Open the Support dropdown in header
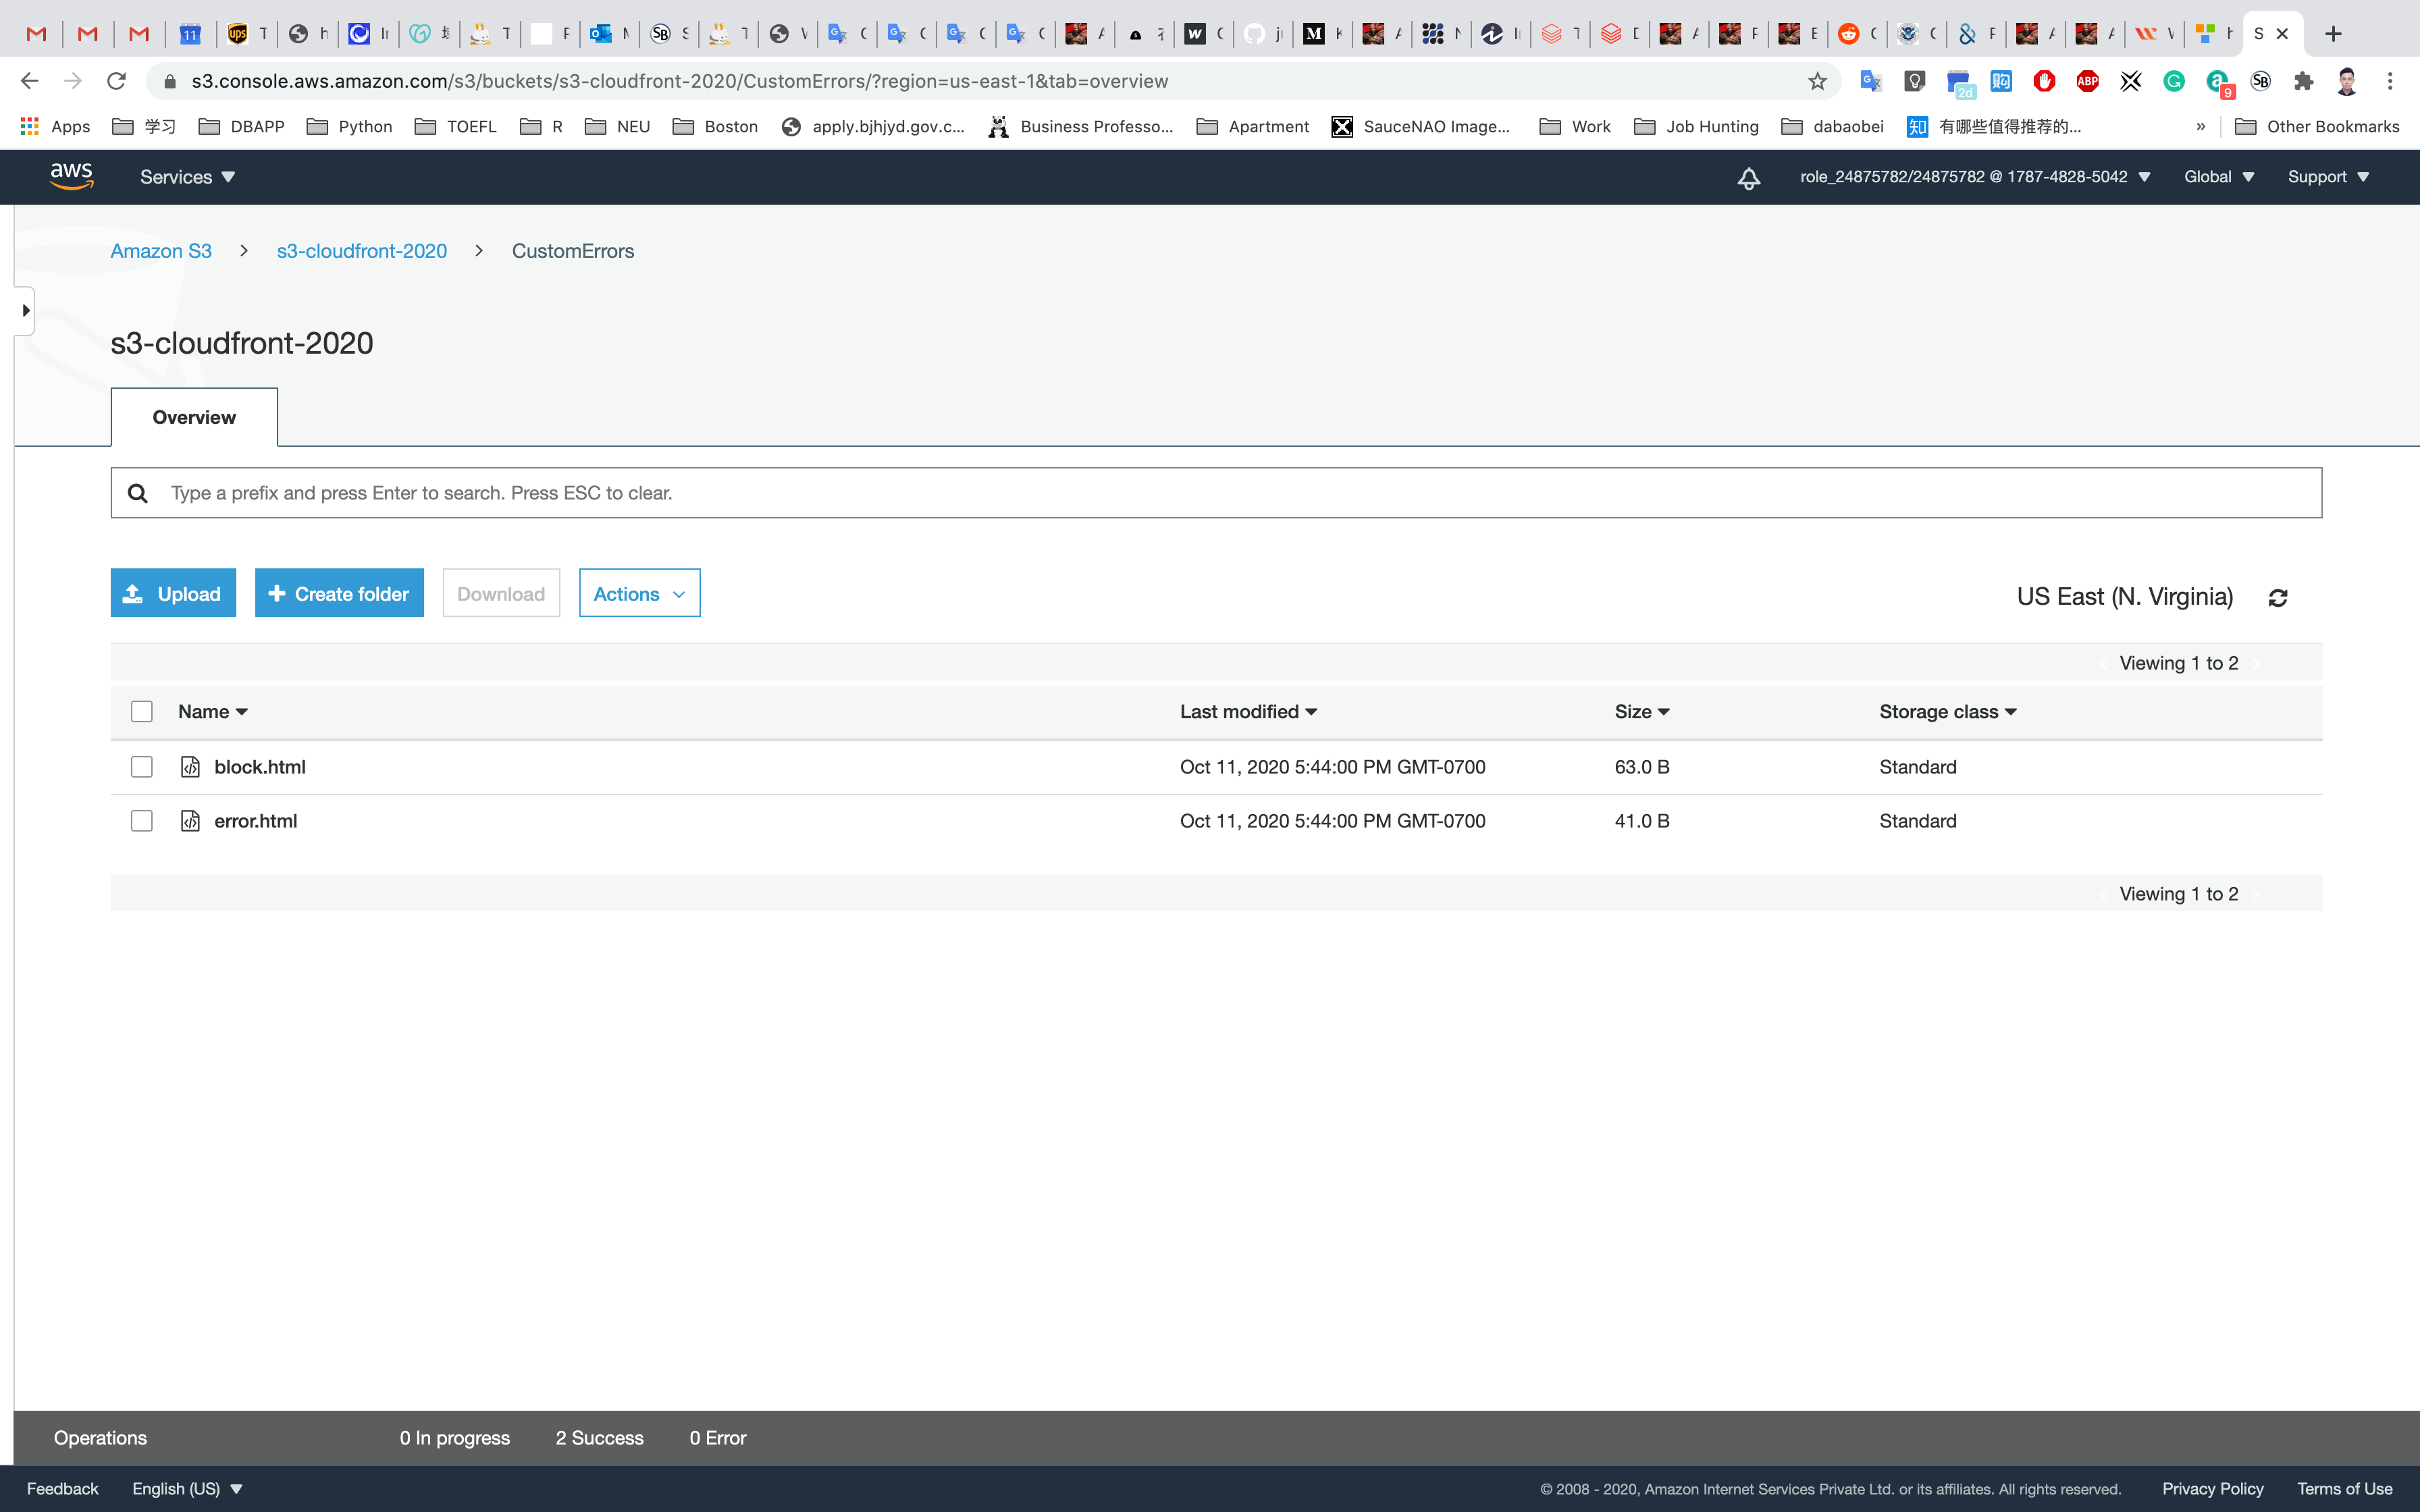The height and width of the screenshot is (1512, 2420). [x=2328, y=177]
